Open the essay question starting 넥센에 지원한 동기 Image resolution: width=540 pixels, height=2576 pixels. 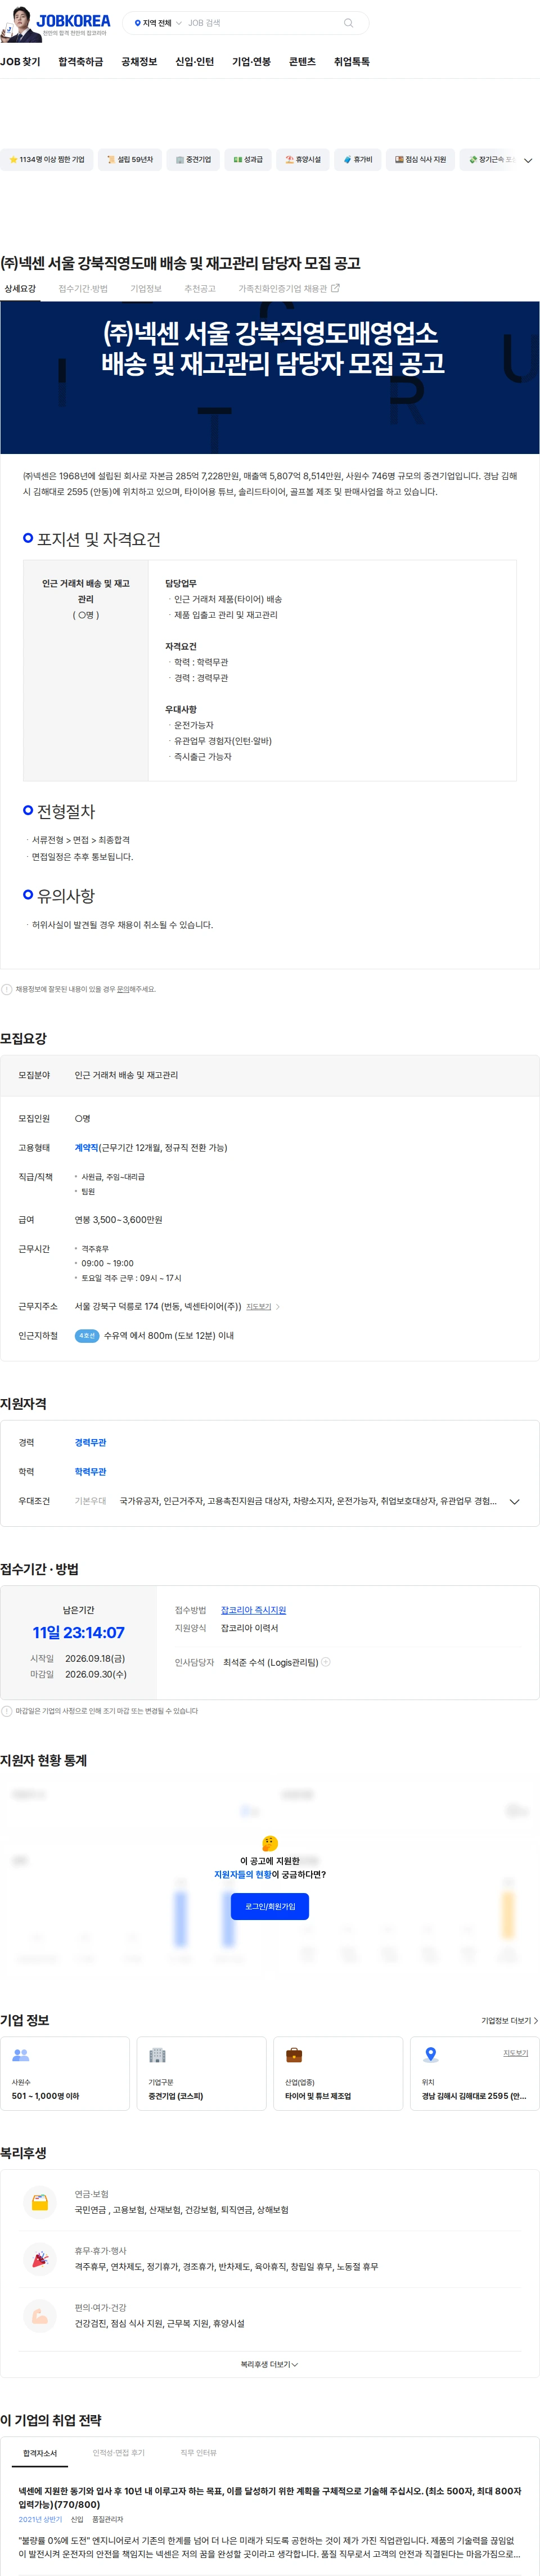pyautogui.click(x=270, y=2497)
